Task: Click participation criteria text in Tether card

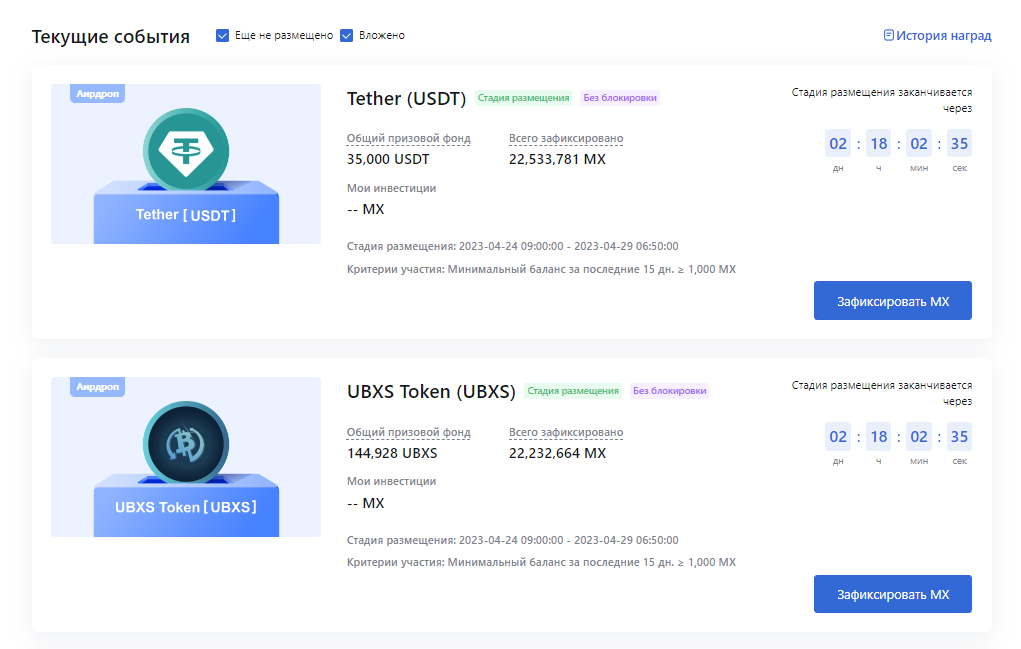Action: pyautogui.click(x=541, y=269)
